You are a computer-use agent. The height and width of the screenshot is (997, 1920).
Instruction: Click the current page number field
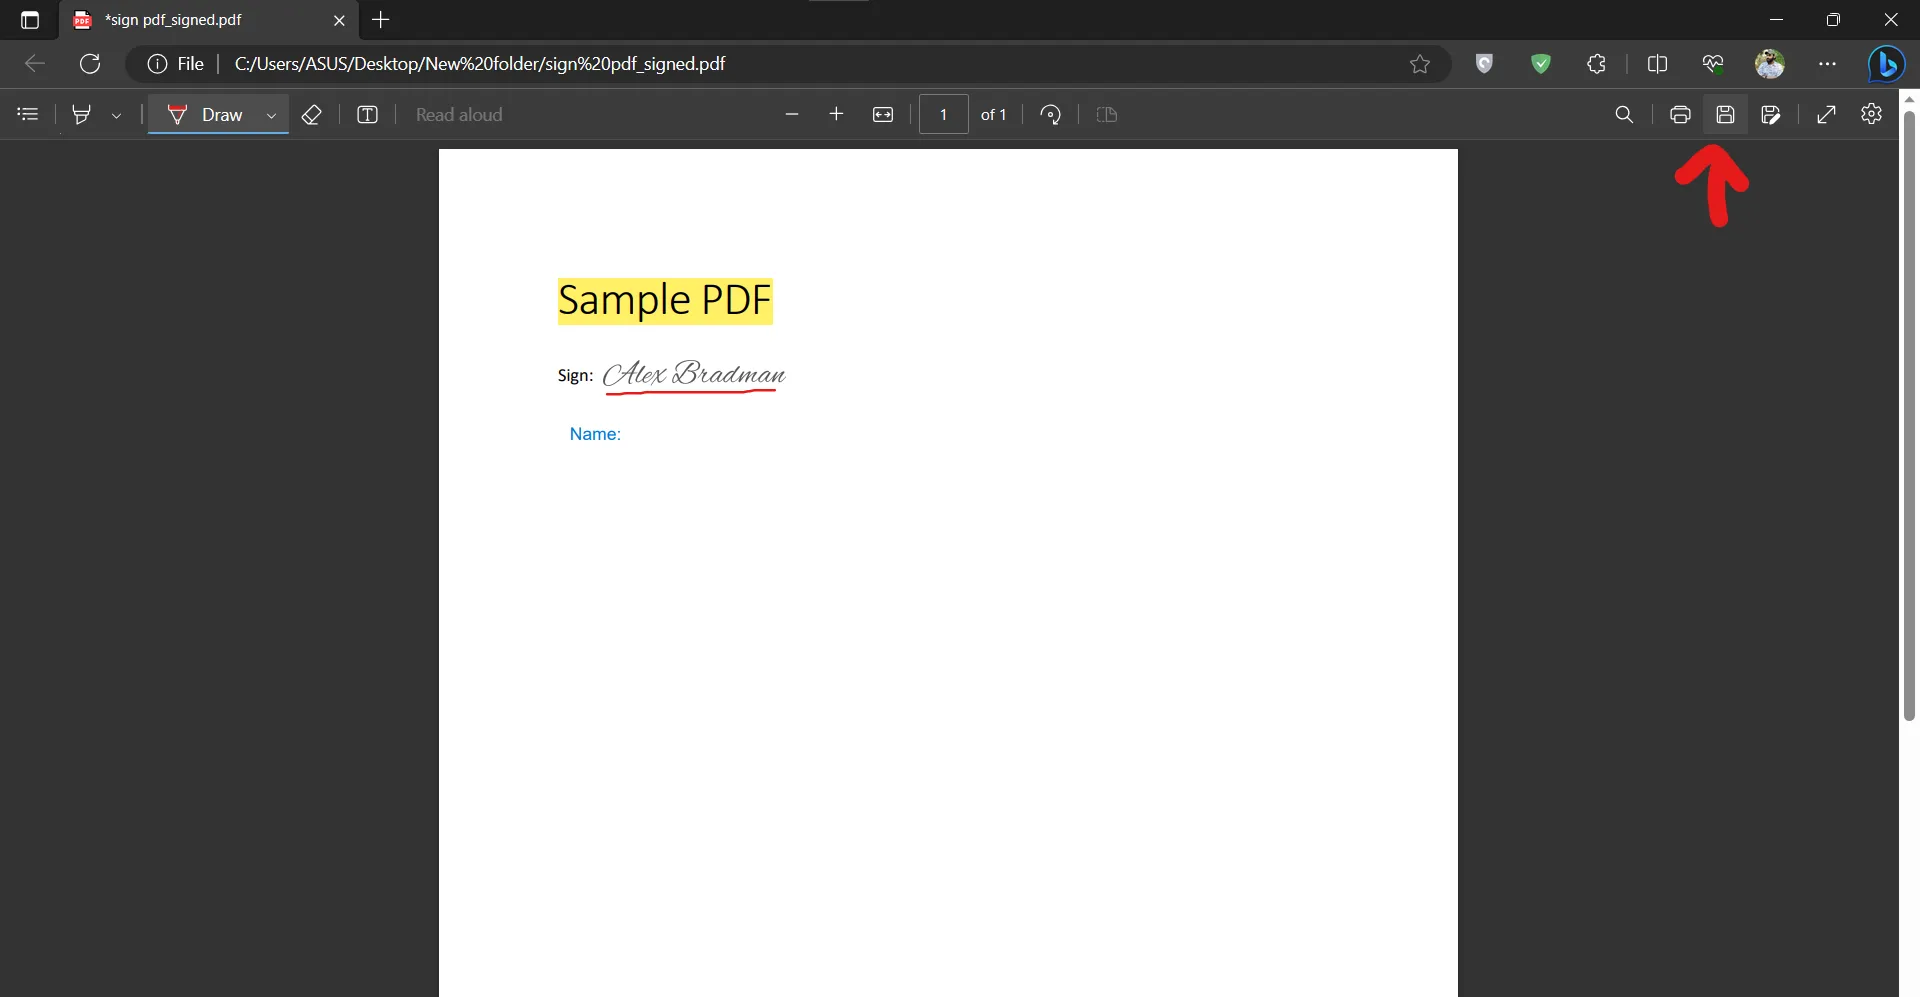943,114
